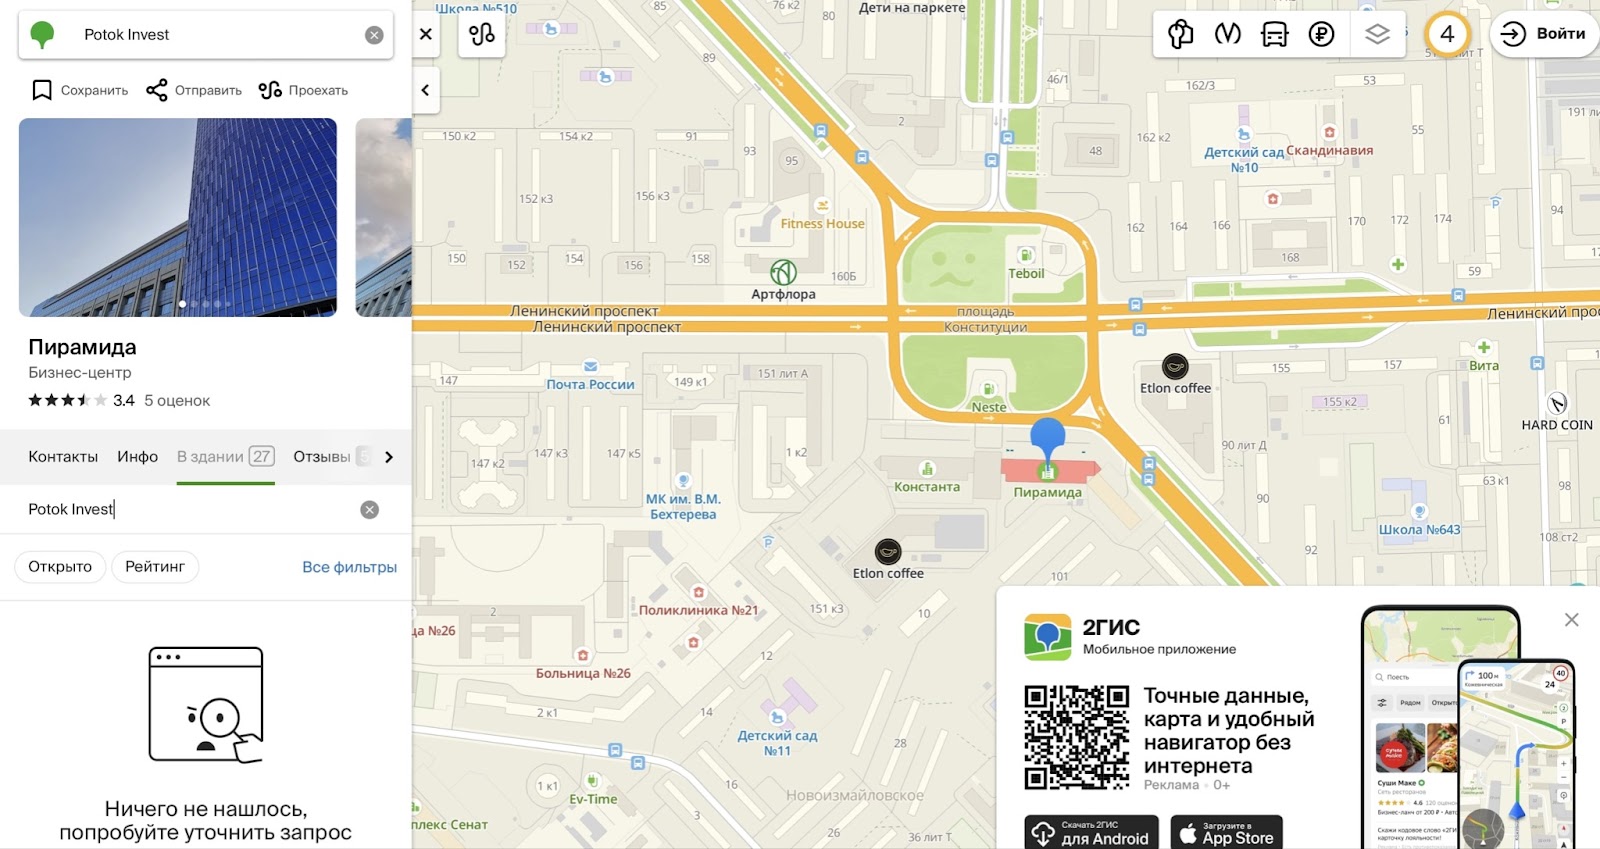Image resolution: width=1600 pixels, height=849 pixels.
Task: Open the Пирамида building photo thumbnail
Action: click(178, 217)
